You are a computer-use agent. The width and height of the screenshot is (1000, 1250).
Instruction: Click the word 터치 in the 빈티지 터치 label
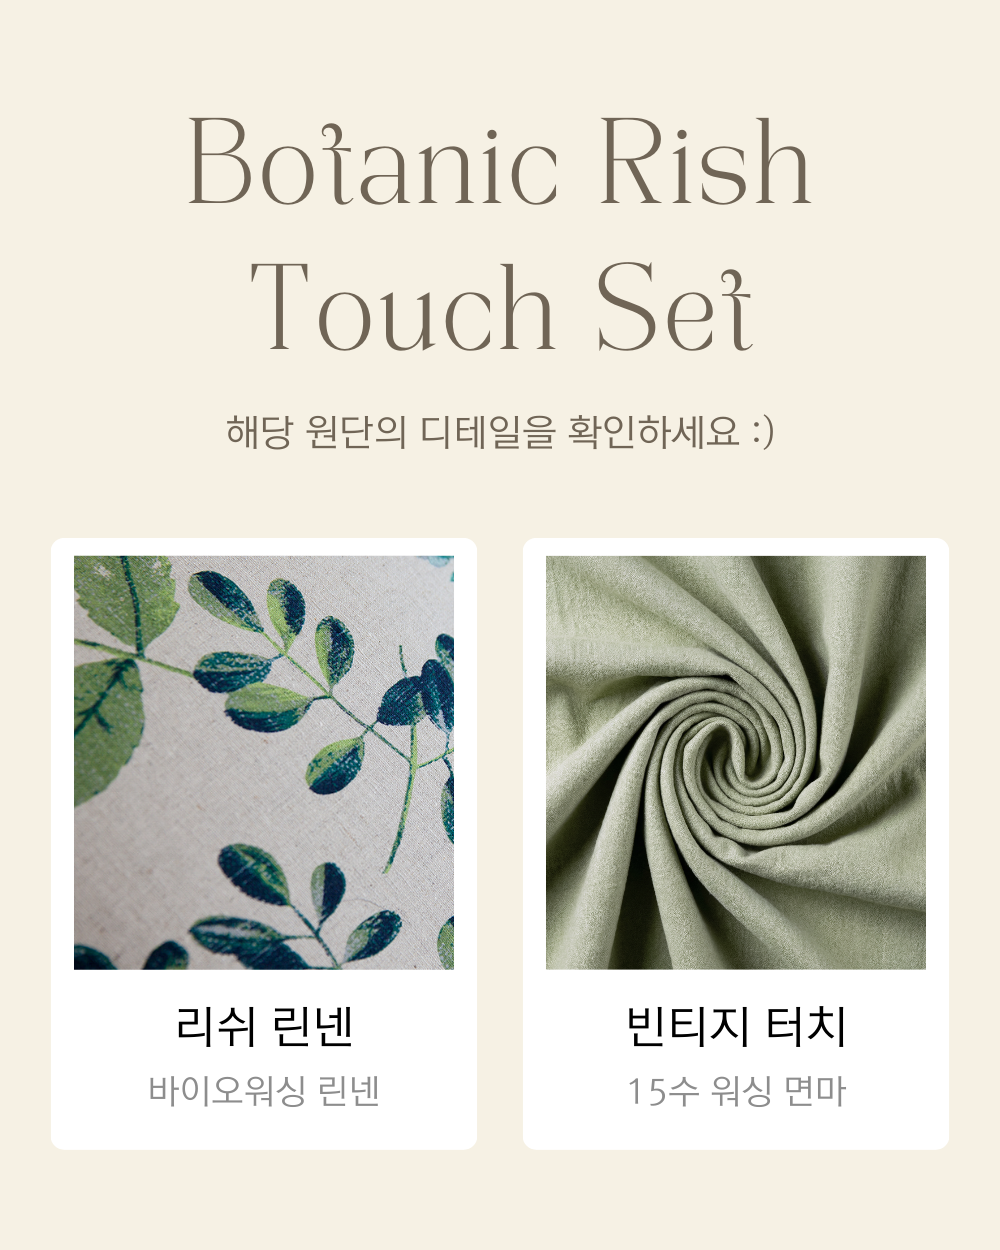click(x=806, y=1027)
